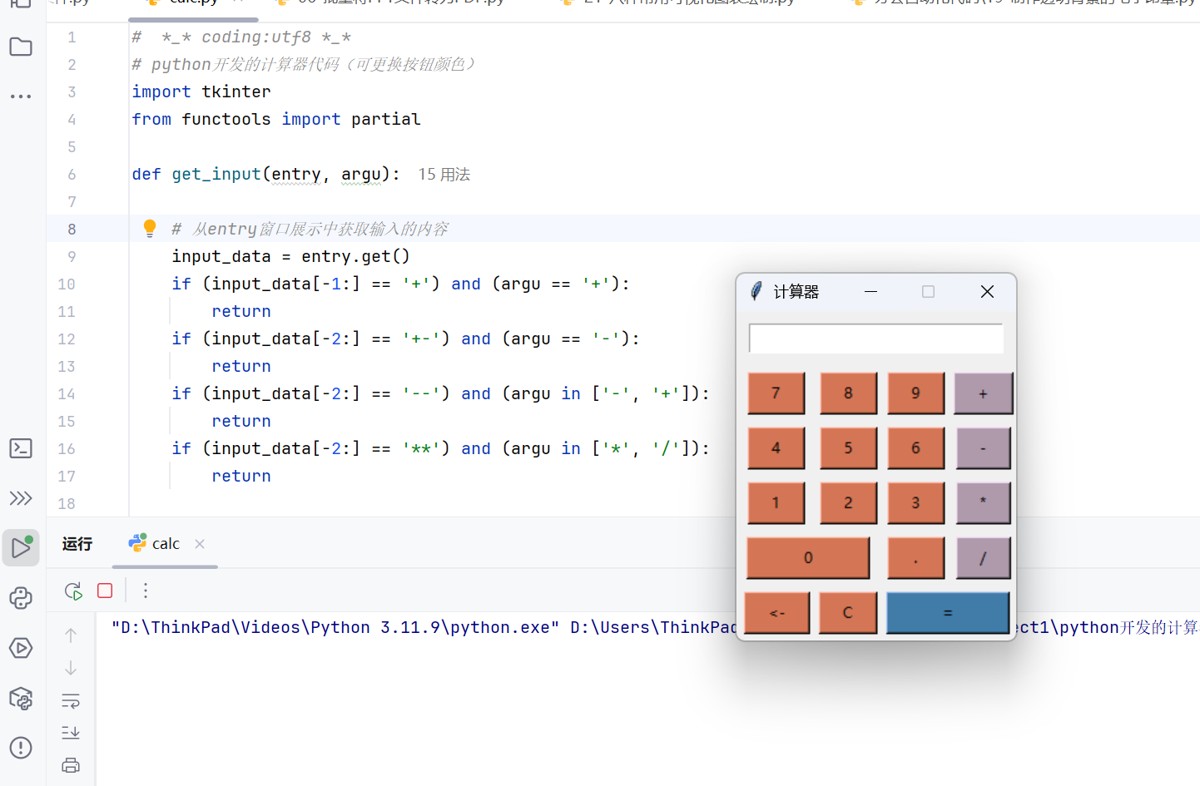Click the up arrow in run console gutter
The width and height of the screenshot is (1200, 786).
71,635
